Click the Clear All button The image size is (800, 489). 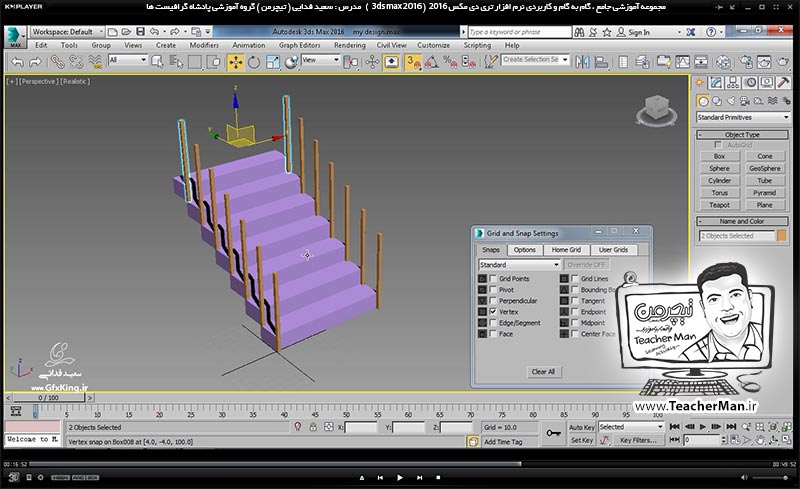point(543,372)
